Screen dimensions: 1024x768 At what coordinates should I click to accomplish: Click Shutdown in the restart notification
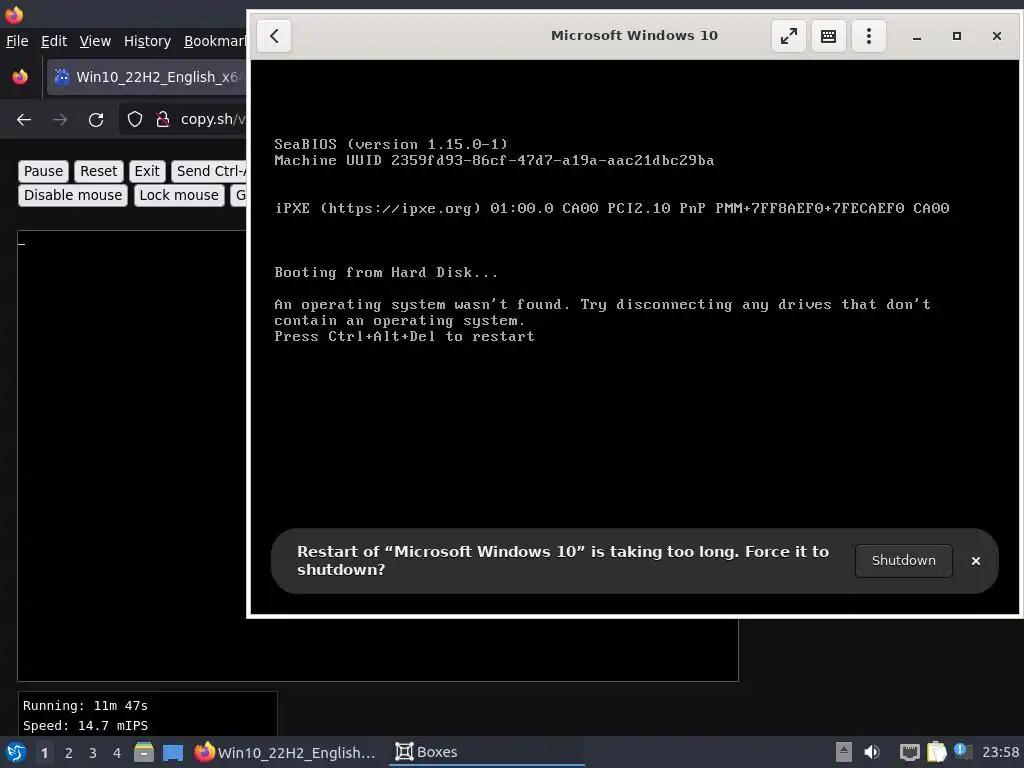[x=903, y=560]
